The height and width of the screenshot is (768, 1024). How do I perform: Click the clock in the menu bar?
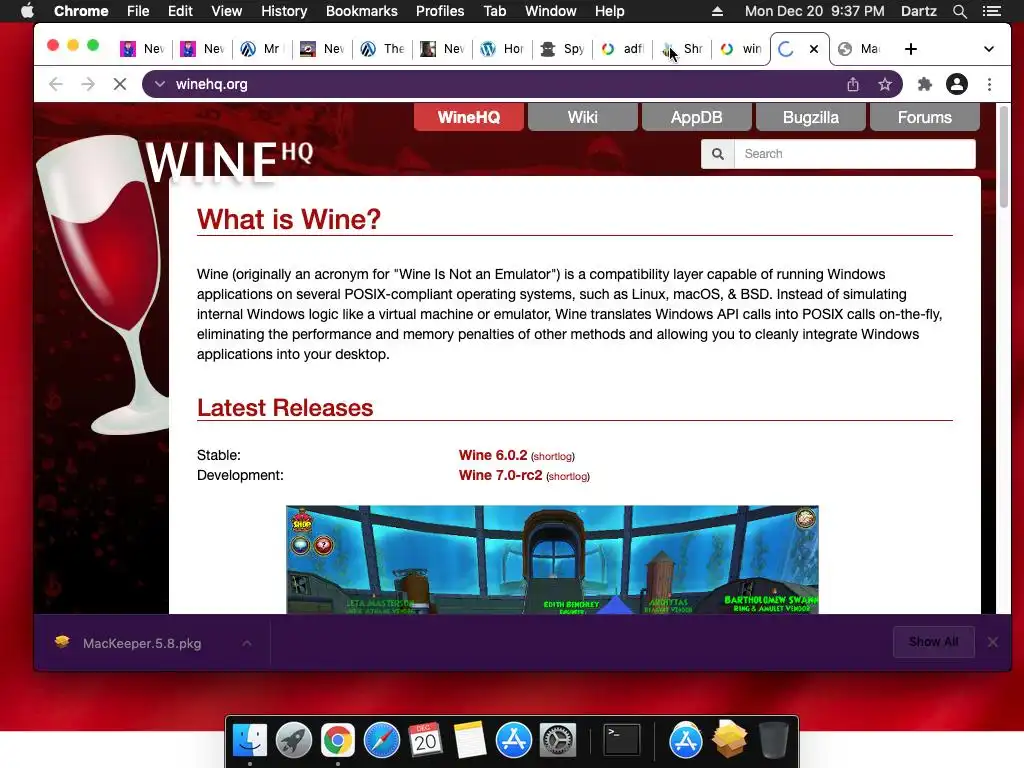[x=814, y=11]
